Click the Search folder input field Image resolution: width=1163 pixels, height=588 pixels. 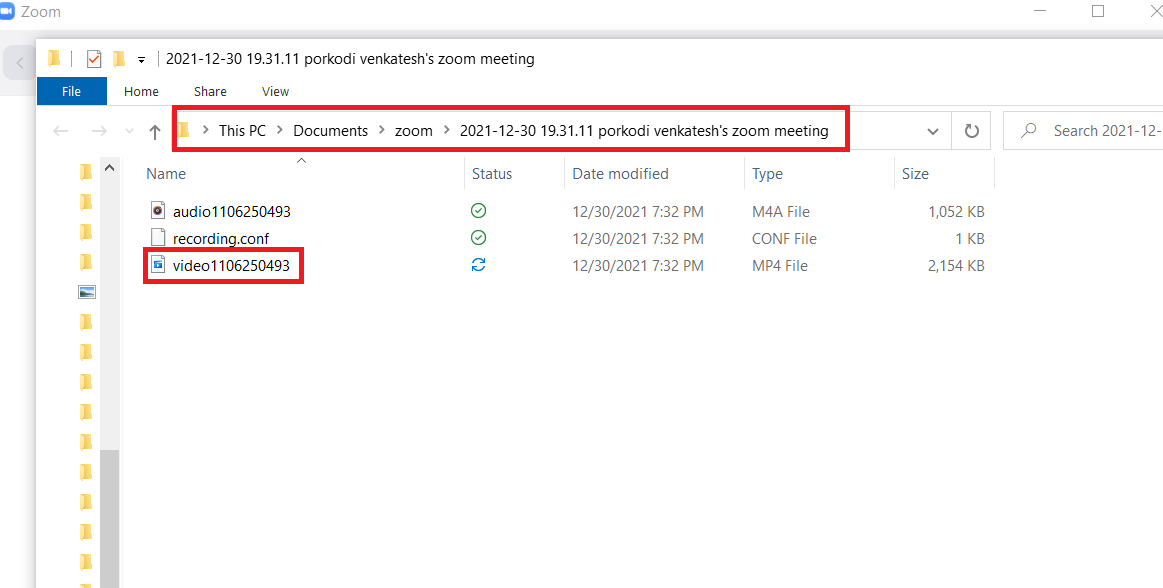click(1100, 131)
